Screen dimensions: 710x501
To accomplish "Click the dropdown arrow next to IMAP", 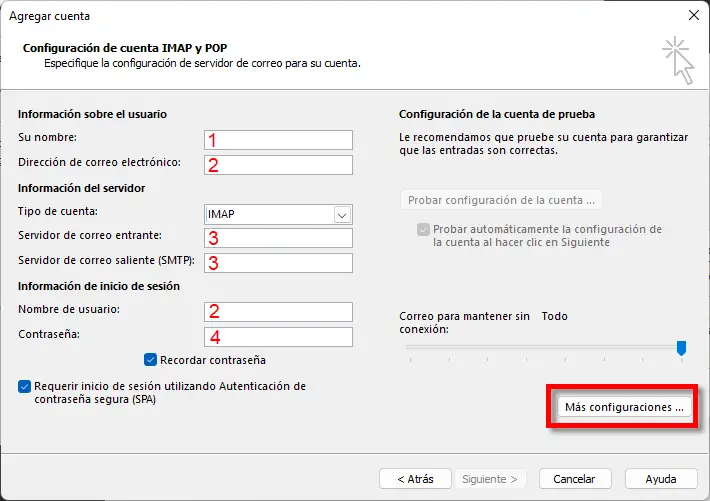I will pos(342,215).
